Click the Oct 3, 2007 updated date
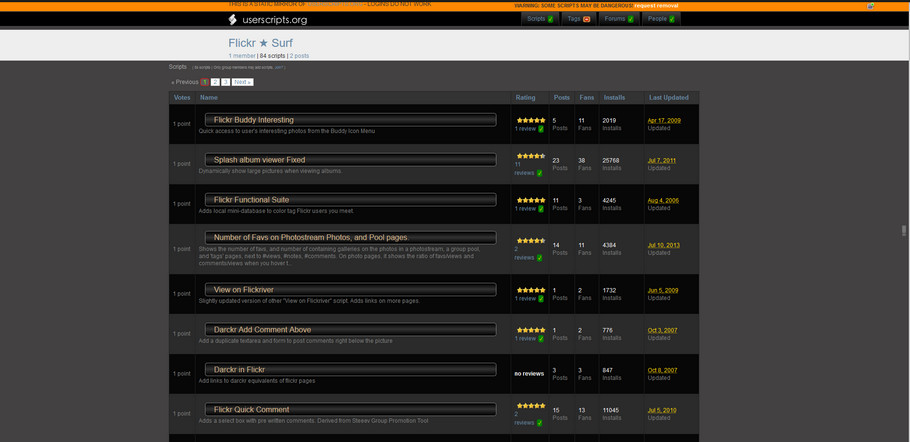The height and width of the screenshot is (442, 910). pos(662,331)
